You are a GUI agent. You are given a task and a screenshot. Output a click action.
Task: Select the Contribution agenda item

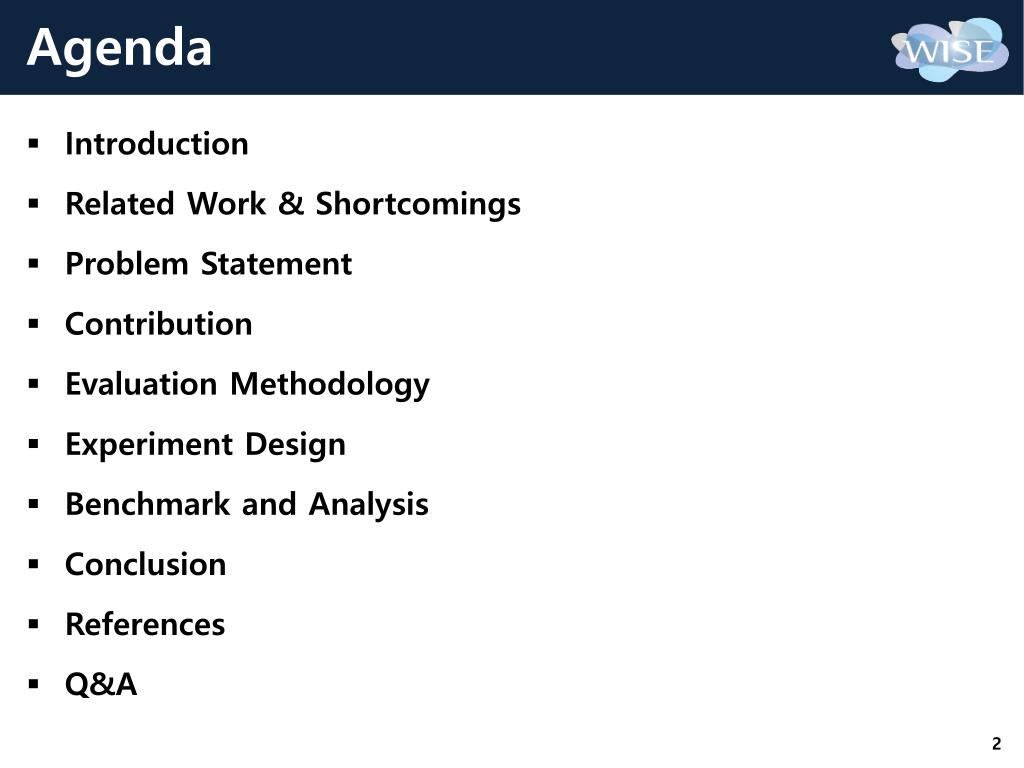(159, 324)
